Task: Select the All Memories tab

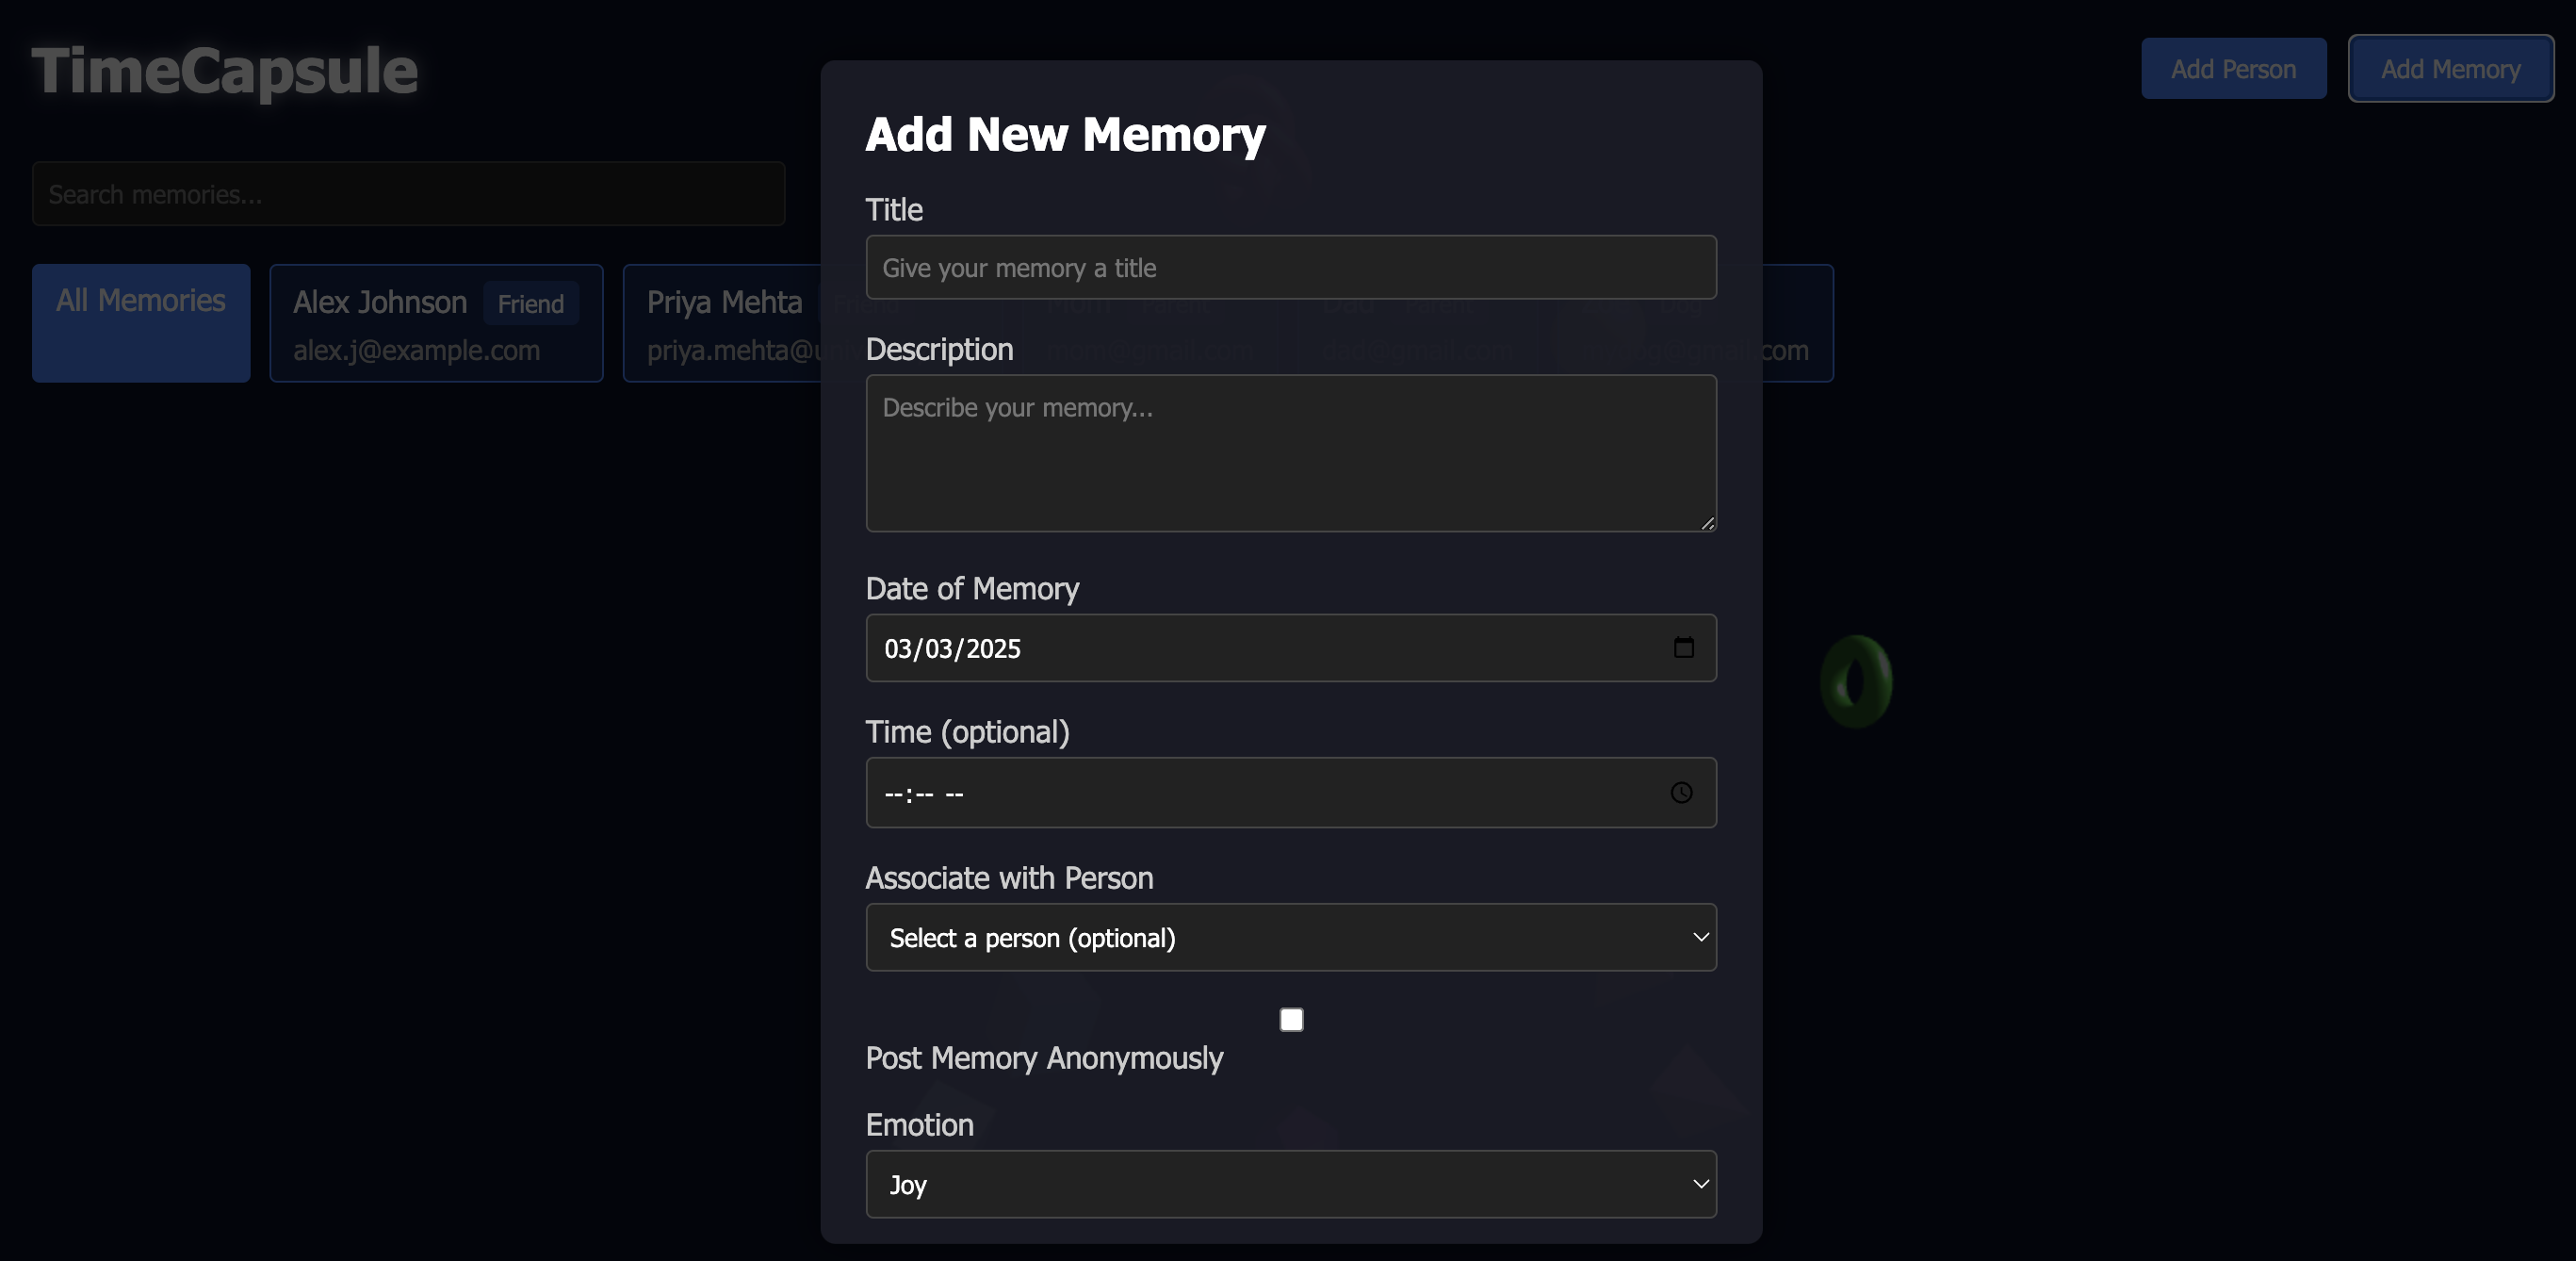Action: (x=141, y=322)
